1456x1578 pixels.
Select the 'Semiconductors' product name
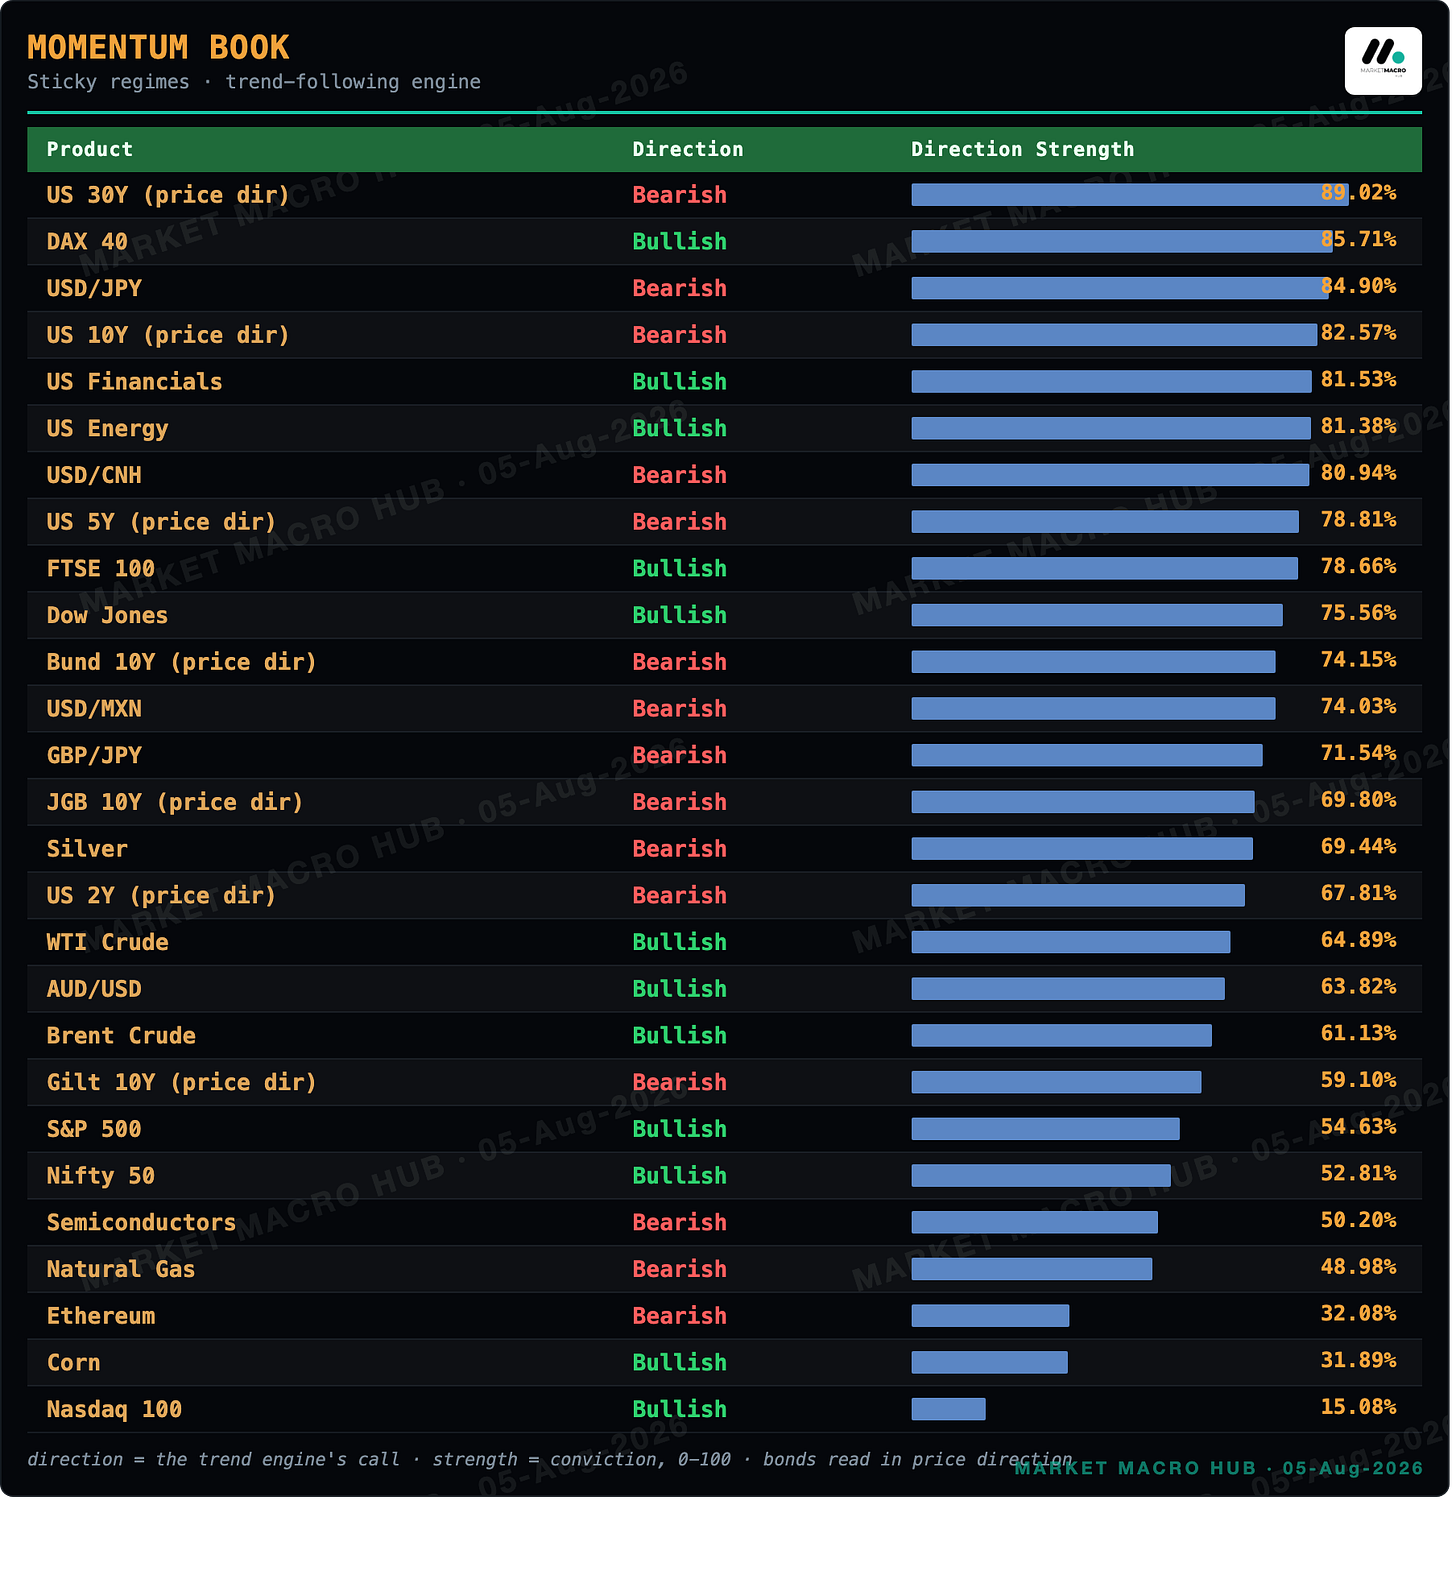pos(141,1223)
